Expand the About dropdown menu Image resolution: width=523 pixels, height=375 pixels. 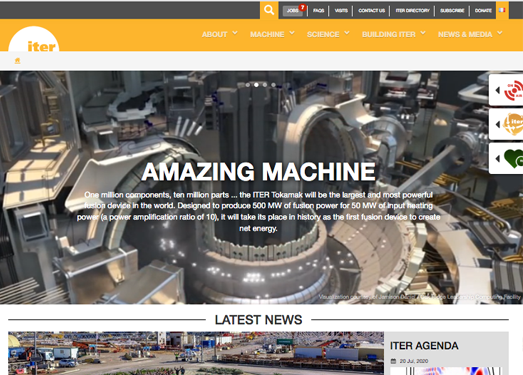tap(219, 34)
